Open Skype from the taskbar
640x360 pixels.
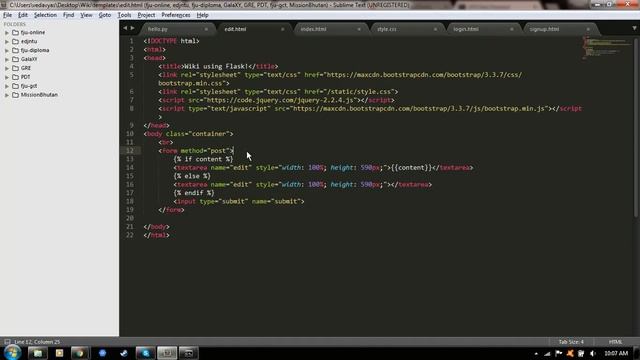pos(145,353)
